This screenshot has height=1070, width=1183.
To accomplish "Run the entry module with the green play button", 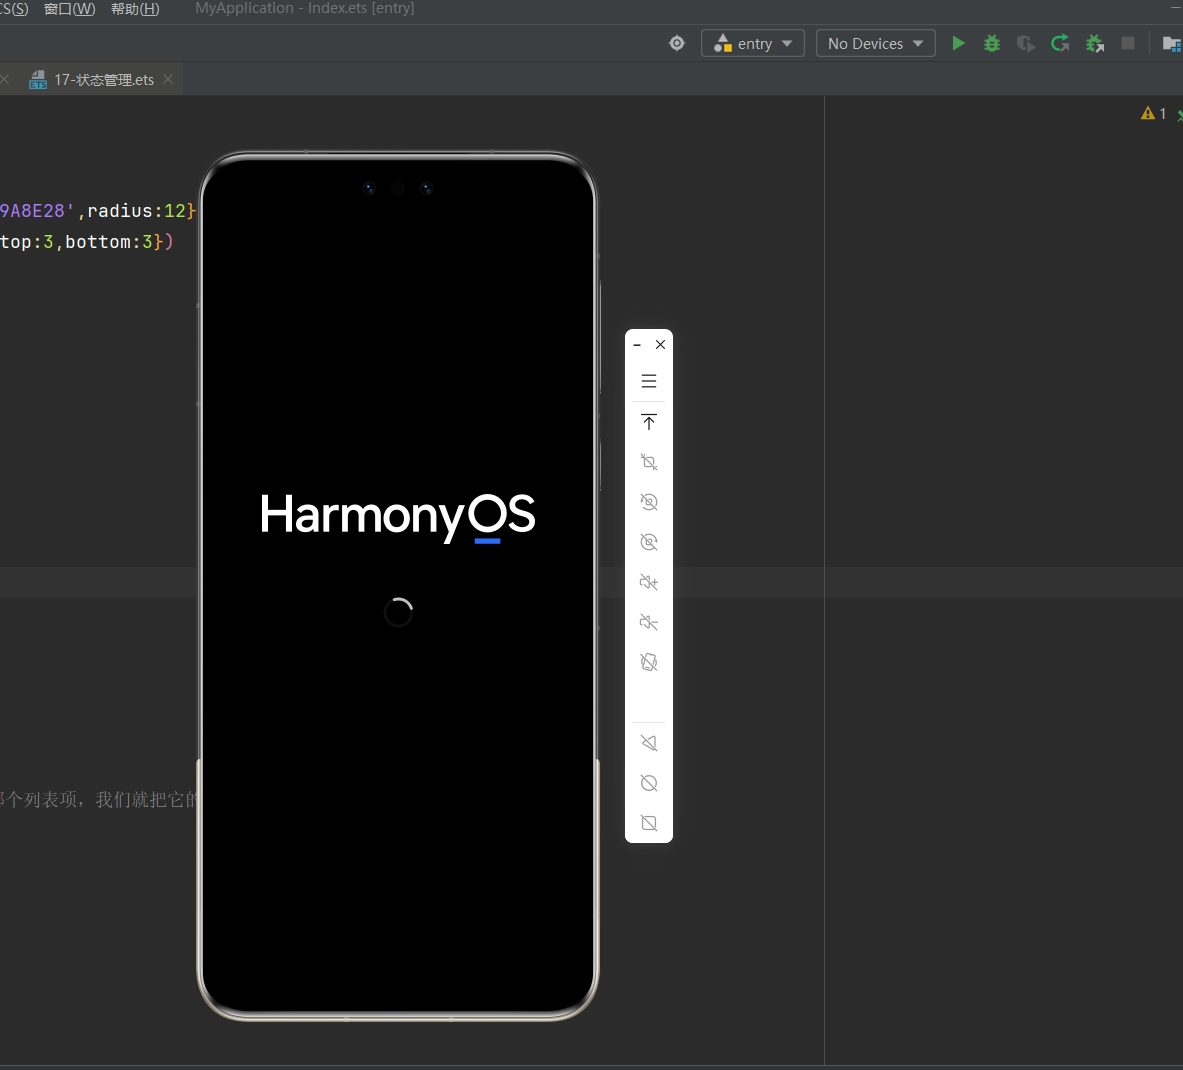I will (x=958, y=43).
